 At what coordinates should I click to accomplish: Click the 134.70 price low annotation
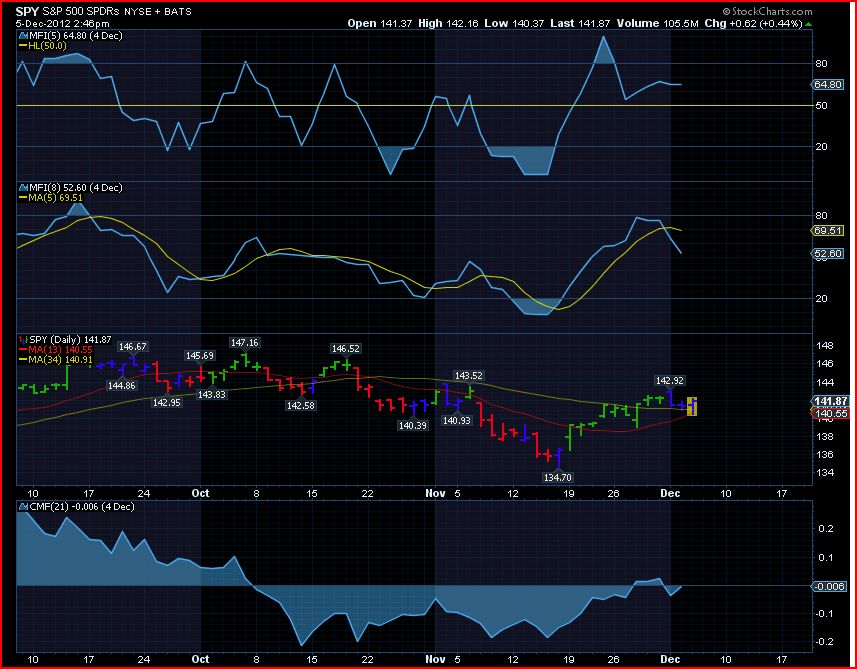[x=558, y=478]
